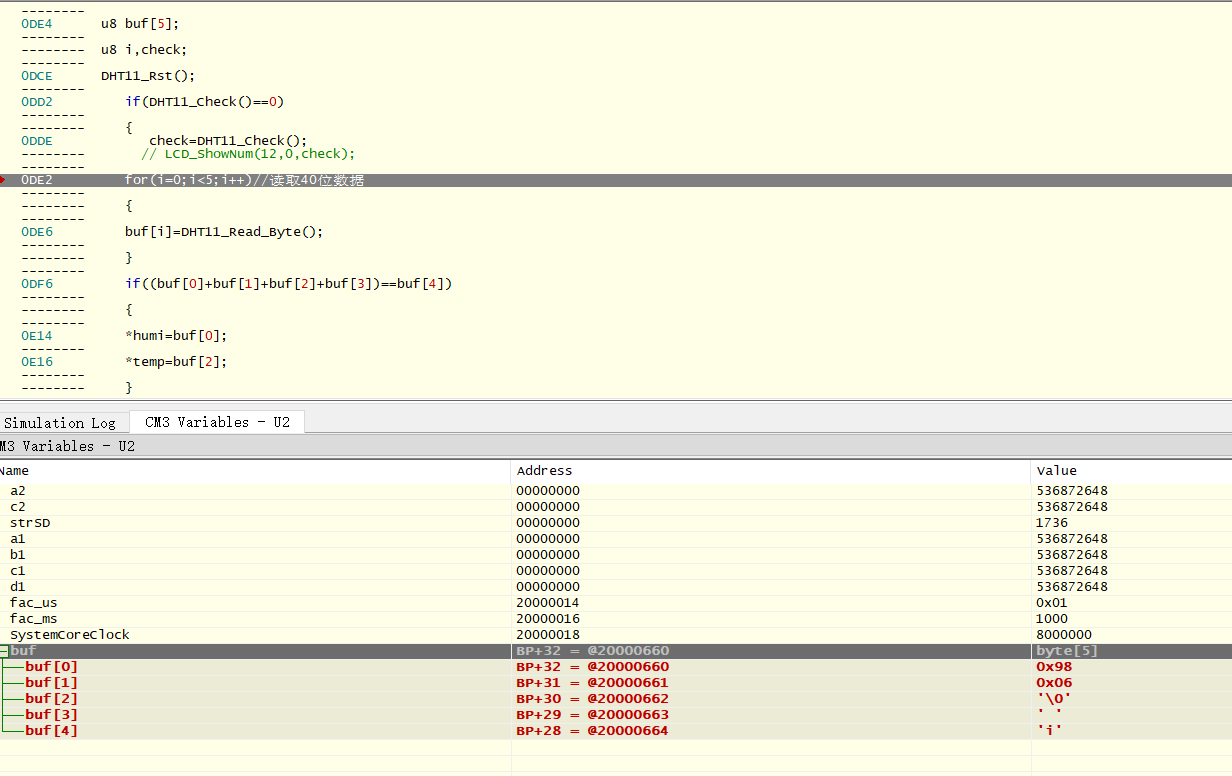Click the 0x06 value of buf[1]
The width and height of the screenshot is (1232, 776).
tap(1054, 683)
